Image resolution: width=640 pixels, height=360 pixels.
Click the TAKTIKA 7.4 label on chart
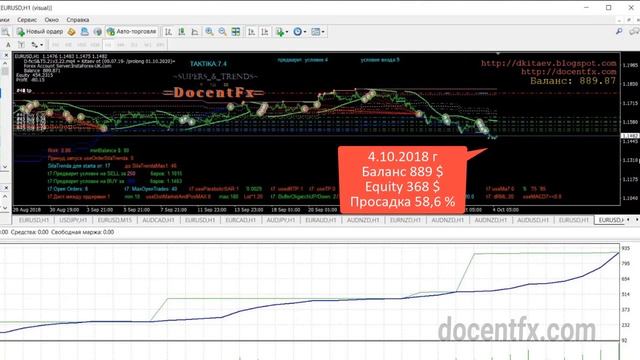[208, 64]
